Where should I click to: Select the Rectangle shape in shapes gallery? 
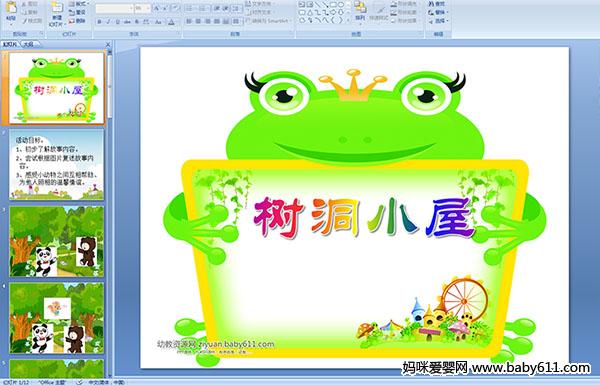(333, 5)
